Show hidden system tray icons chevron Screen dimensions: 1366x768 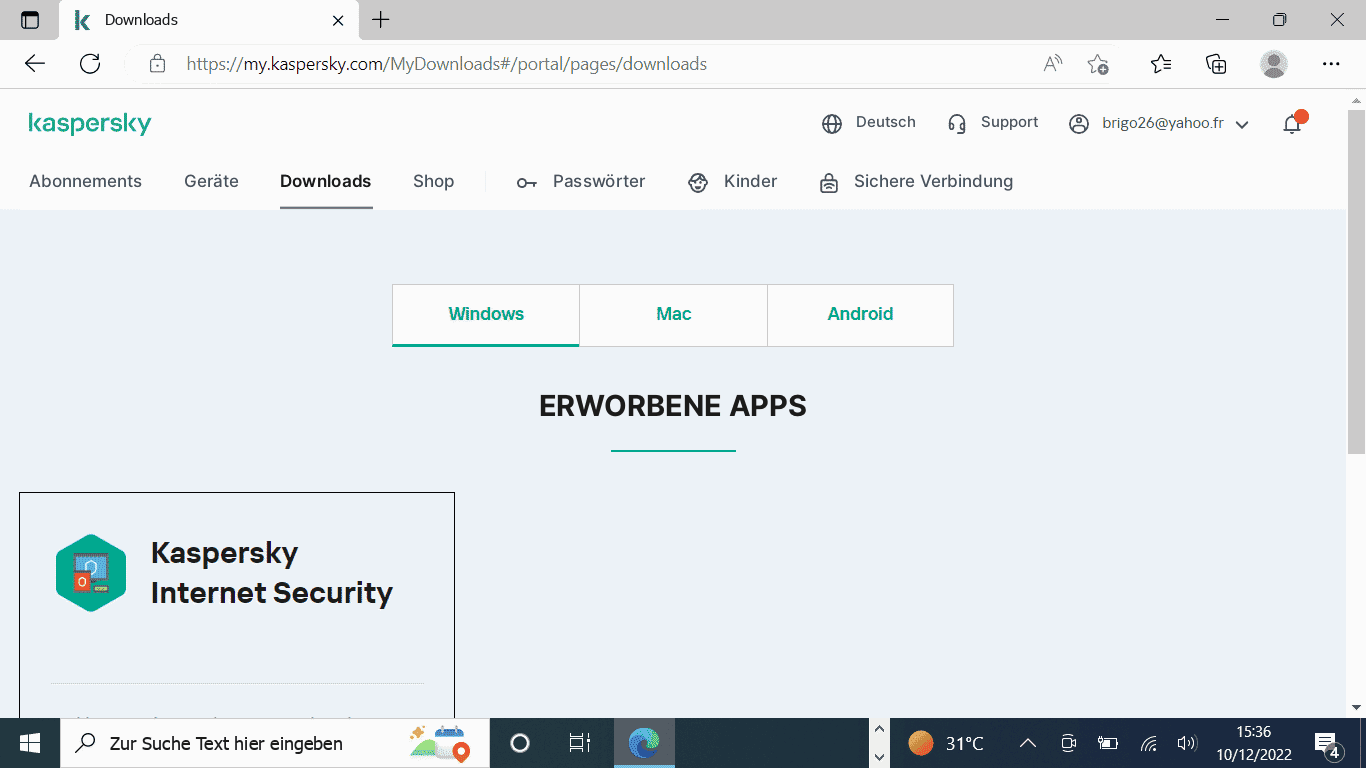1027,743
